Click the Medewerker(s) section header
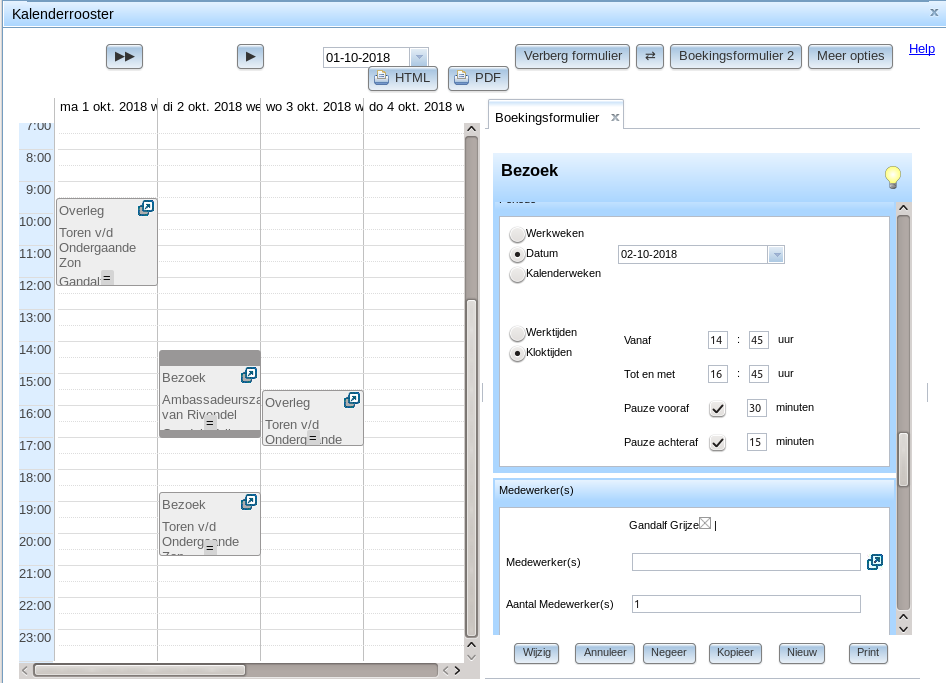Image resolution: width=946 pixels, height=683 pixels. click(x=694, y=490)
